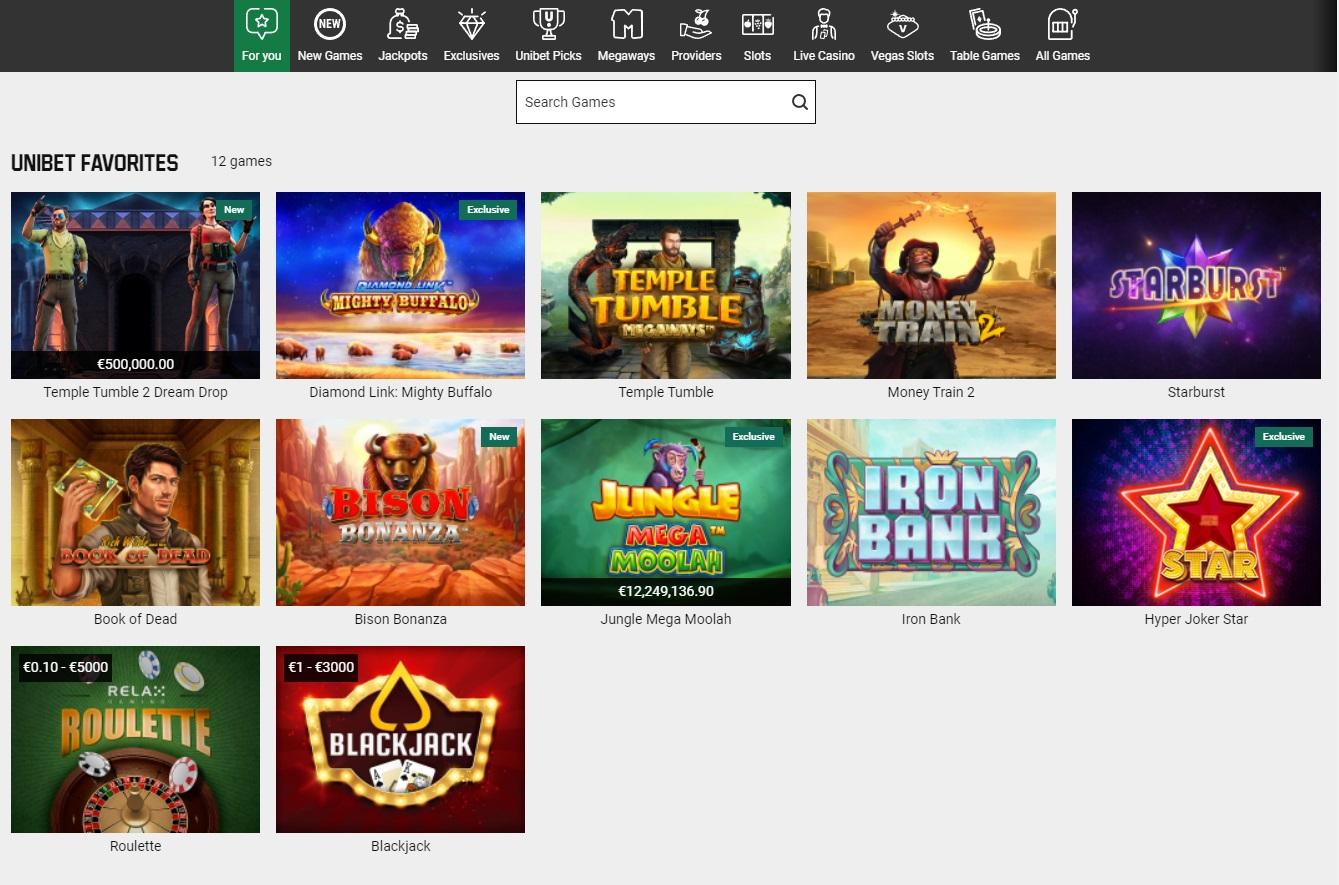Select the For you tab label
This screenshot has height=885, width=1339.
pos(261,56)
